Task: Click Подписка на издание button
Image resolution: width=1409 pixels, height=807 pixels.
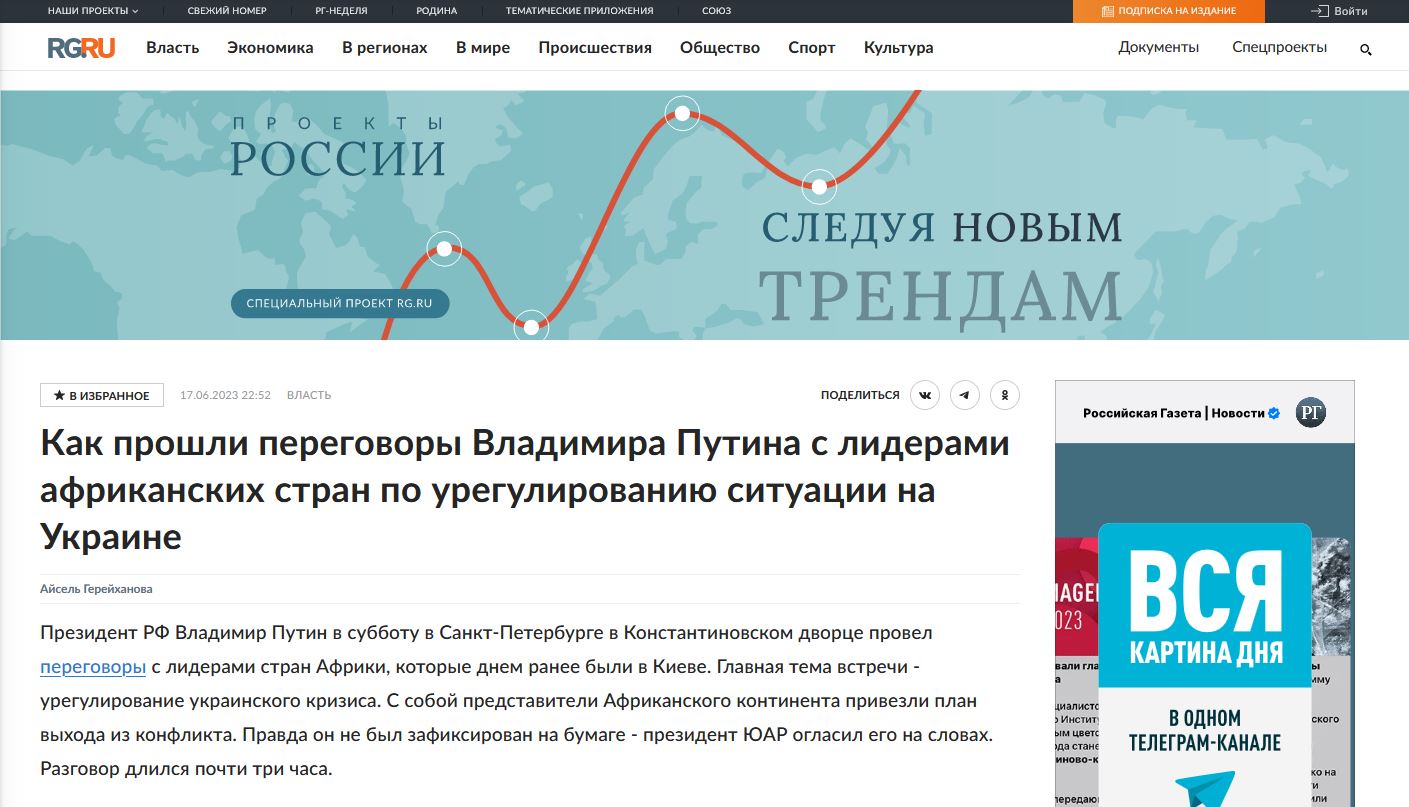Action: coord(1168,11)
